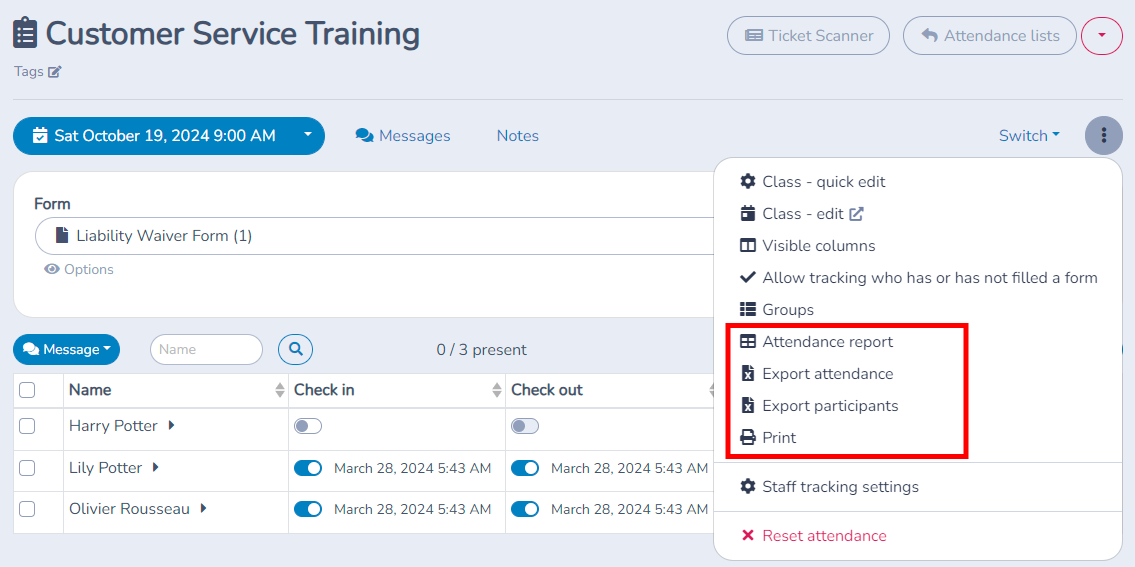Open the Messages link
Viewport: 1135px width, 567px height.
[x=402, y=136]
